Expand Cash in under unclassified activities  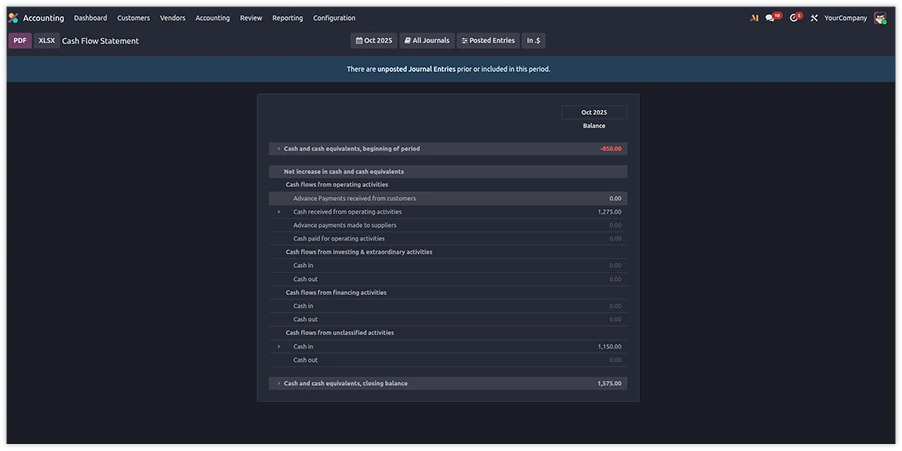click(x=279, y=347)
